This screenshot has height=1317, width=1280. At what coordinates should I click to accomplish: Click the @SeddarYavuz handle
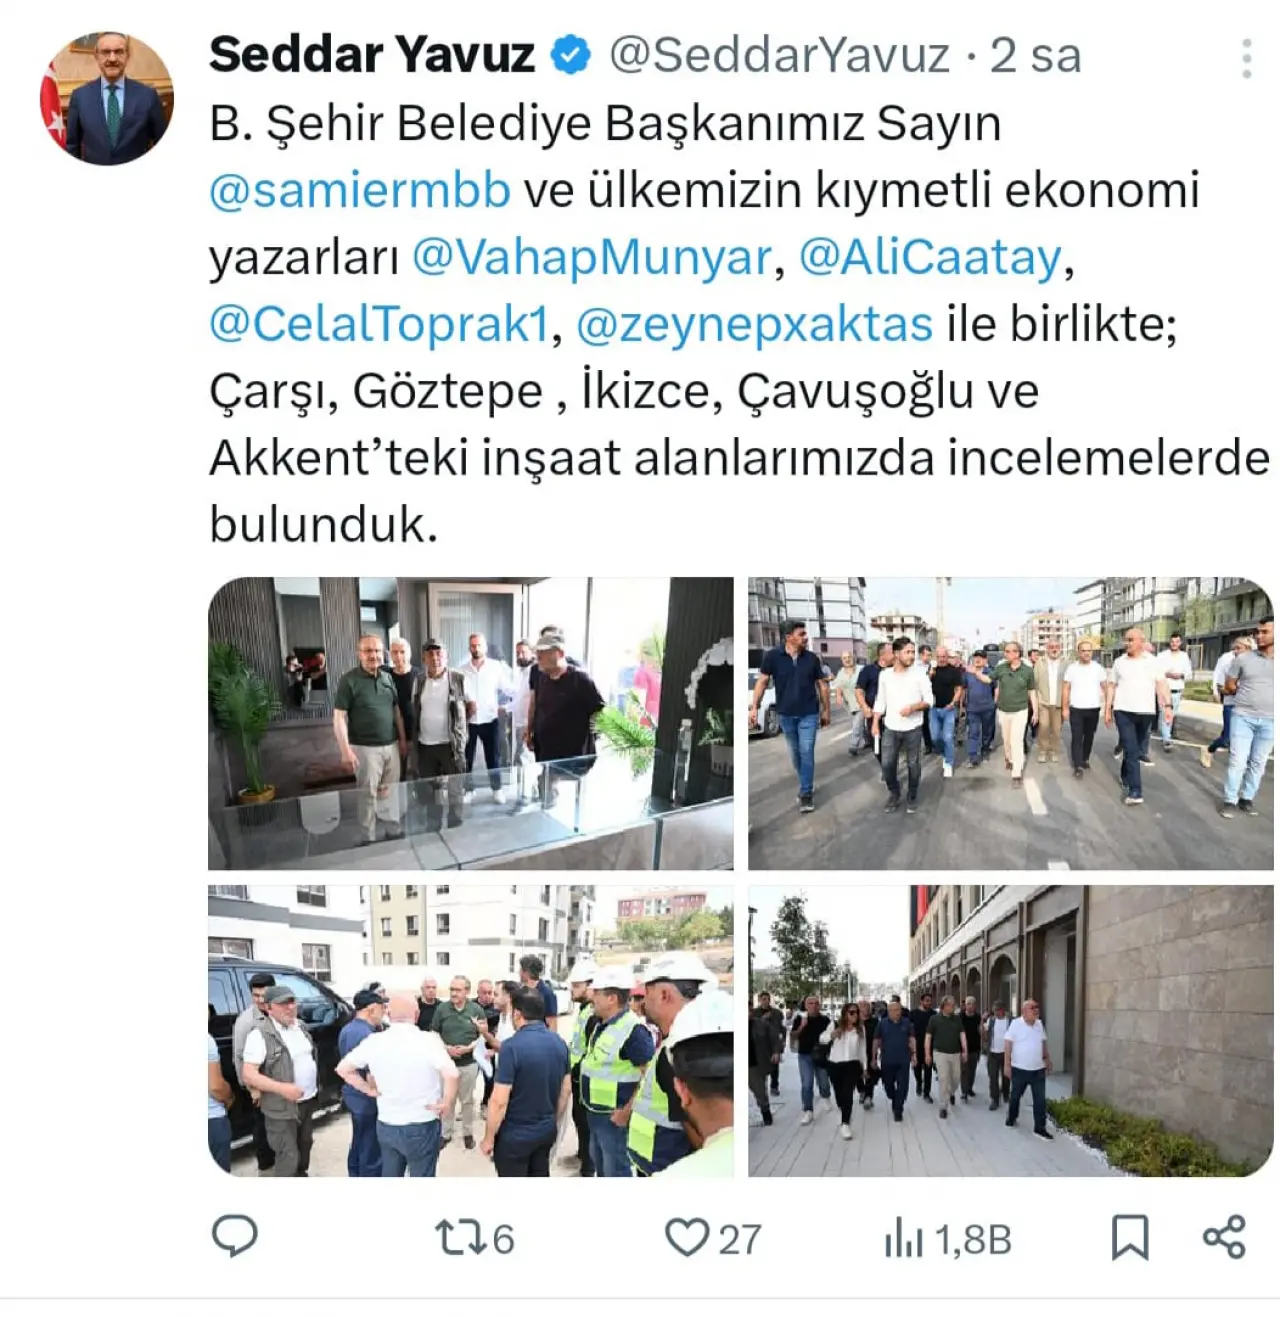pyautogui.click(x=779, y=55)
